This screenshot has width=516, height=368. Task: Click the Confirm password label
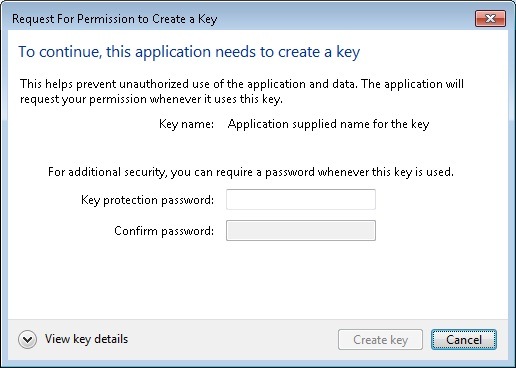point(164,231)
